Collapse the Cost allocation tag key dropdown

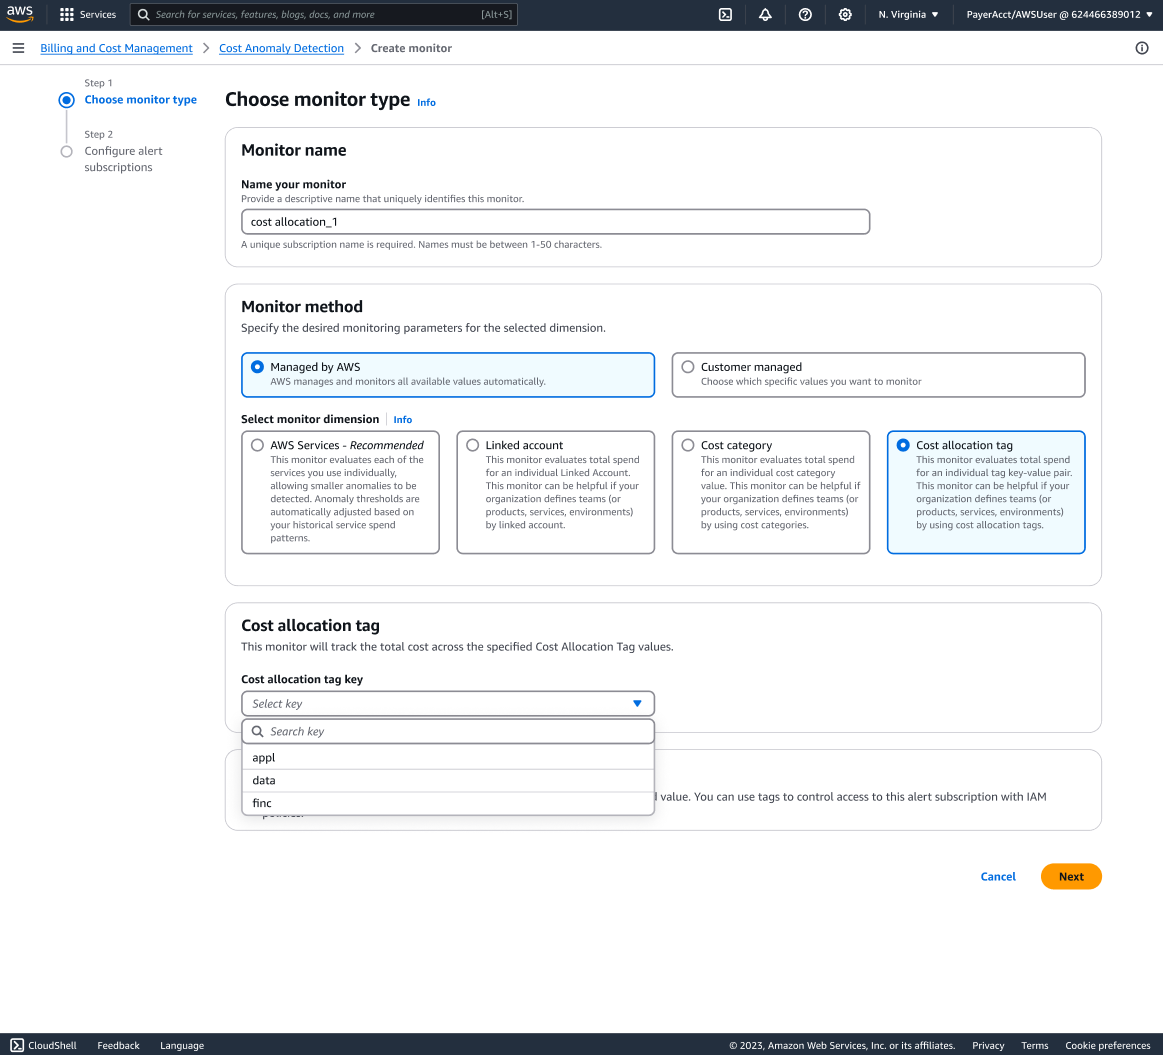click(x=637, y=704)
